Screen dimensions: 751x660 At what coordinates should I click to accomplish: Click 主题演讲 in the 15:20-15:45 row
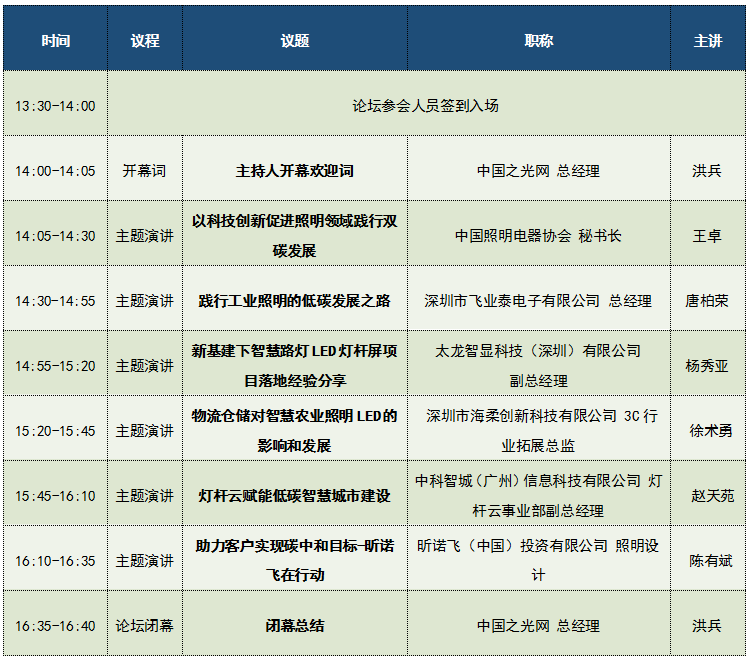tap(145, 431)
